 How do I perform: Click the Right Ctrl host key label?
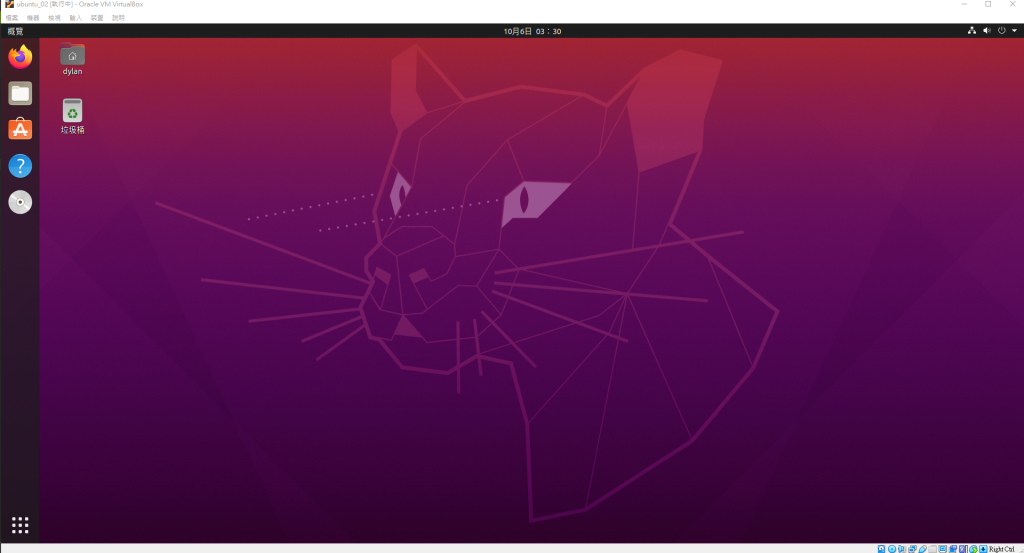(1002, 549)
